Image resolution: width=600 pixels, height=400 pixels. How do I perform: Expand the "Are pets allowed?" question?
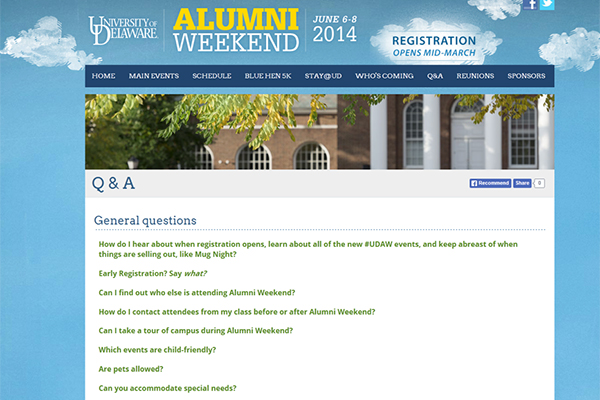pos(131,369)
